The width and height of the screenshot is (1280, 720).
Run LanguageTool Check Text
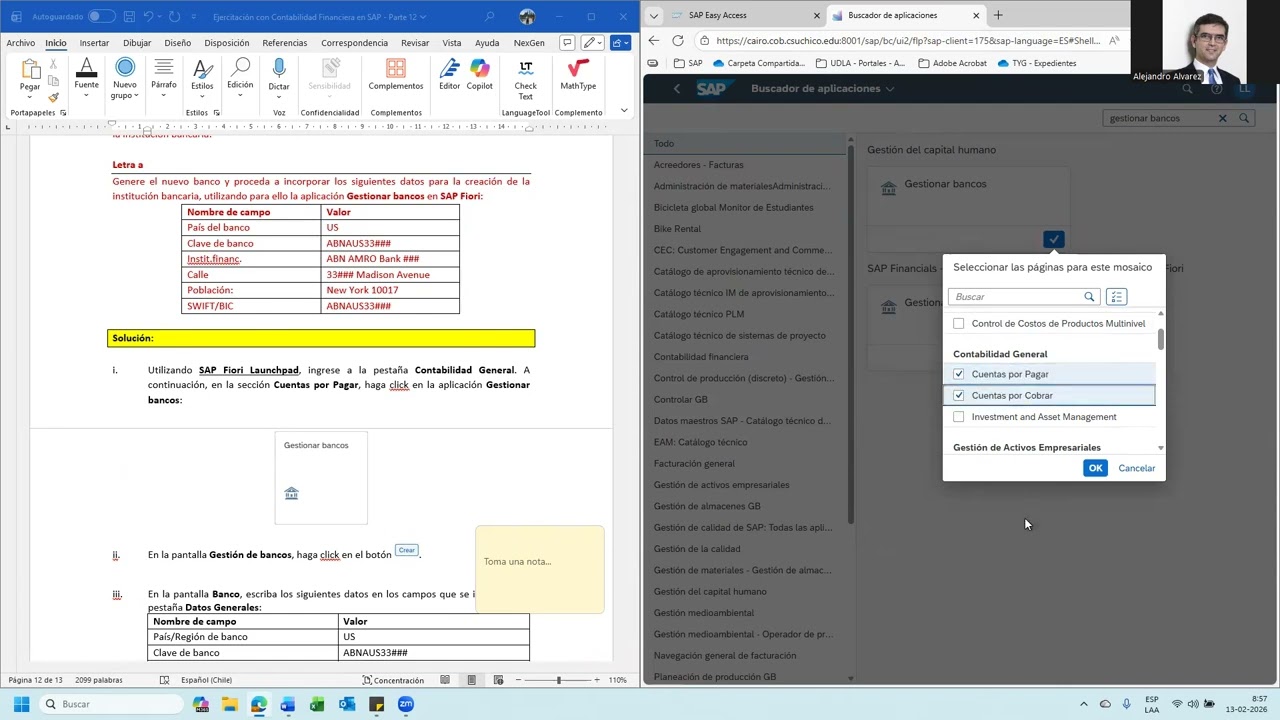pyautogui.click(x=525, y=78)
